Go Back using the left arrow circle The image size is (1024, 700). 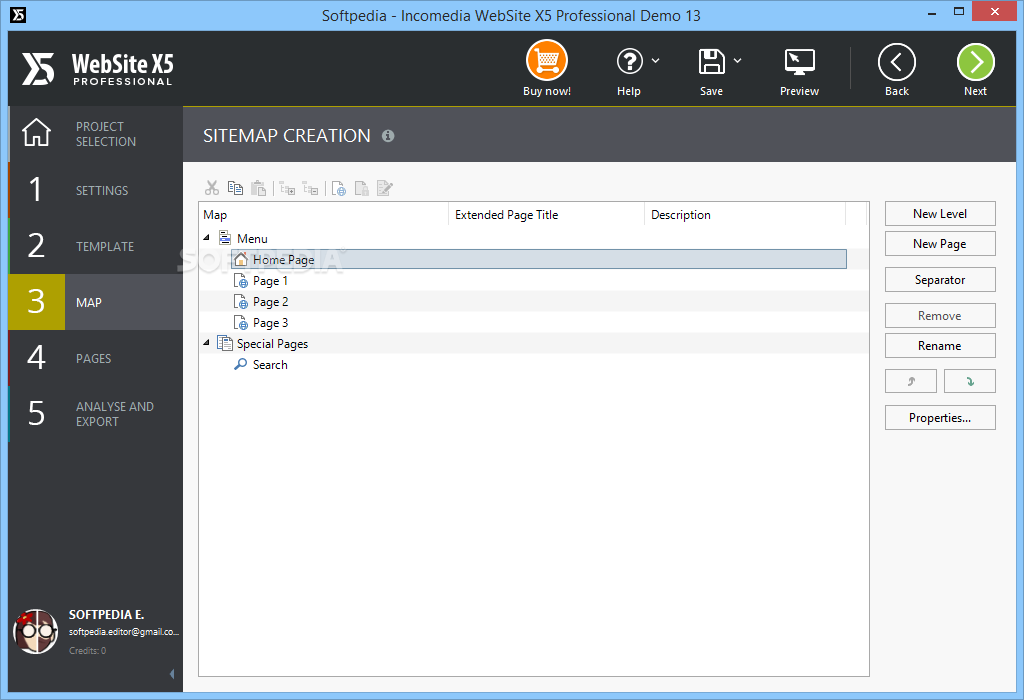897,62
